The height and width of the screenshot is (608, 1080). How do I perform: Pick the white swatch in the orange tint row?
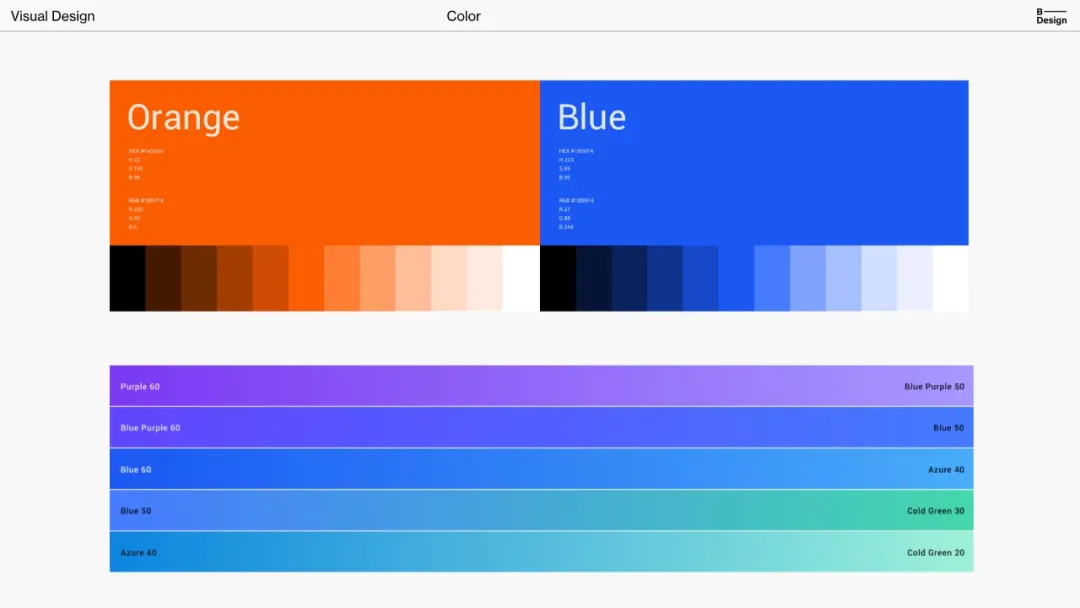(x=521, y=278)
